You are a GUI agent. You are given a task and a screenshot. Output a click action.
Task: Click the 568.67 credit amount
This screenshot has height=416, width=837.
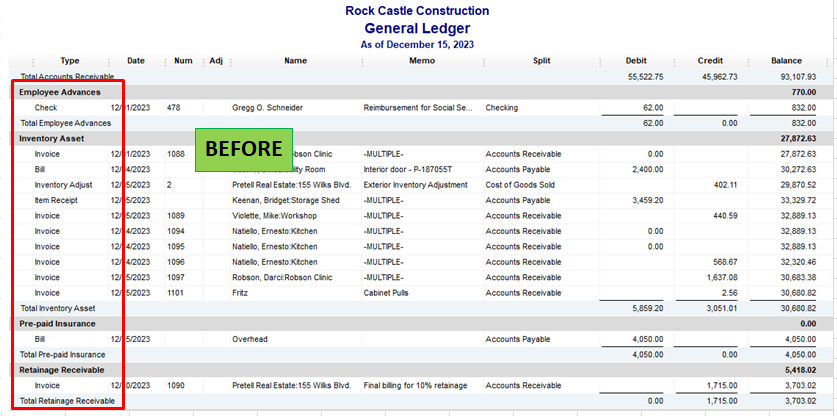(727, 263)
